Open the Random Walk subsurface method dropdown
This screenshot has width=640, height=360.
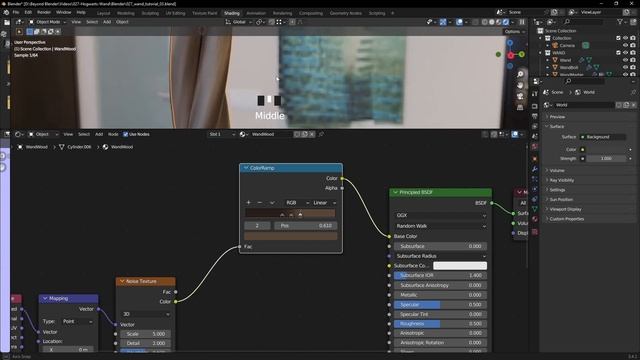point(440,226)
